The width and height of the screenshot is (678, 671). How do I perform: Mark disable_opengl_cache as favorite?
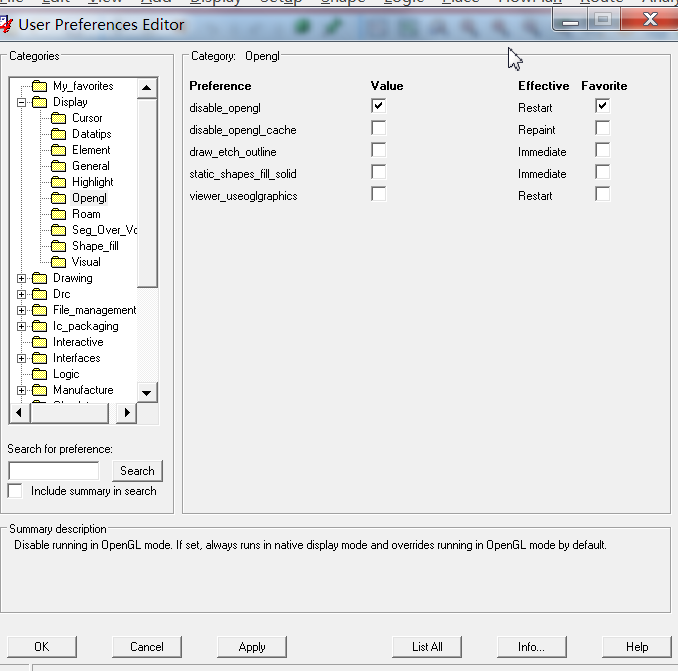(602, 128)
